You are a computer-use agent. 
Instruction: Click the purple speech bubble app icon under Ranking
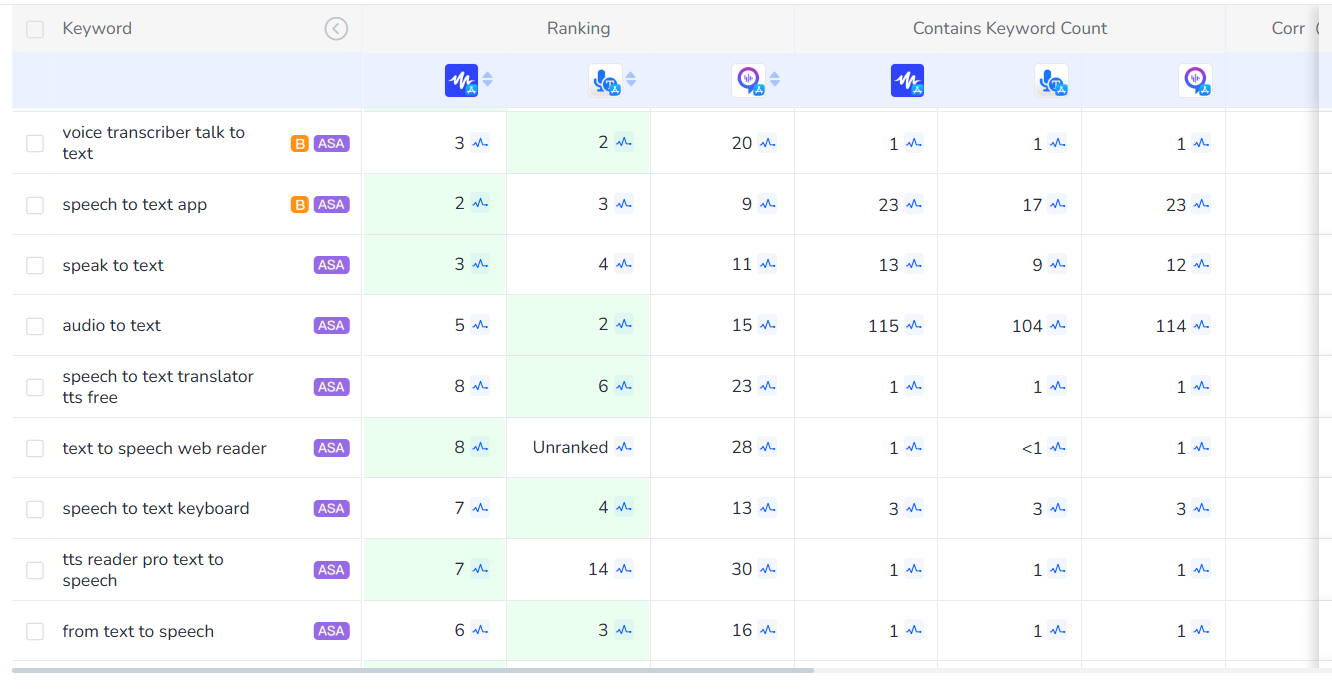click(x=748, y=80)
